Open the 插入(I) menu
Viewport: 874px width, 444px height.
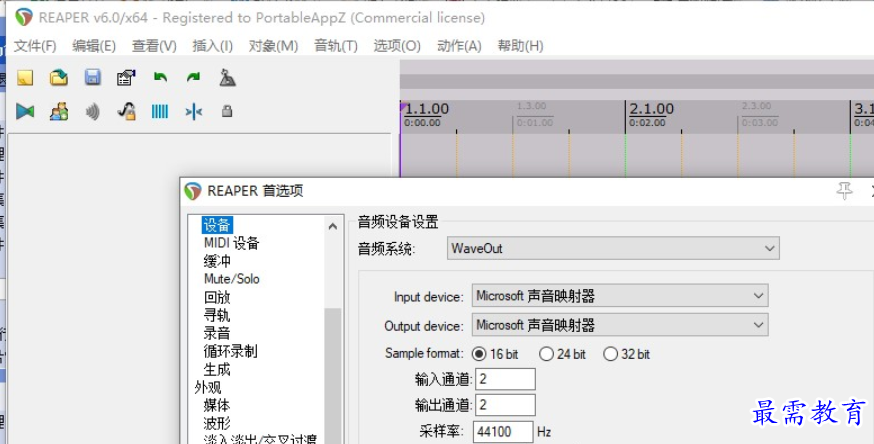[212, 46]
